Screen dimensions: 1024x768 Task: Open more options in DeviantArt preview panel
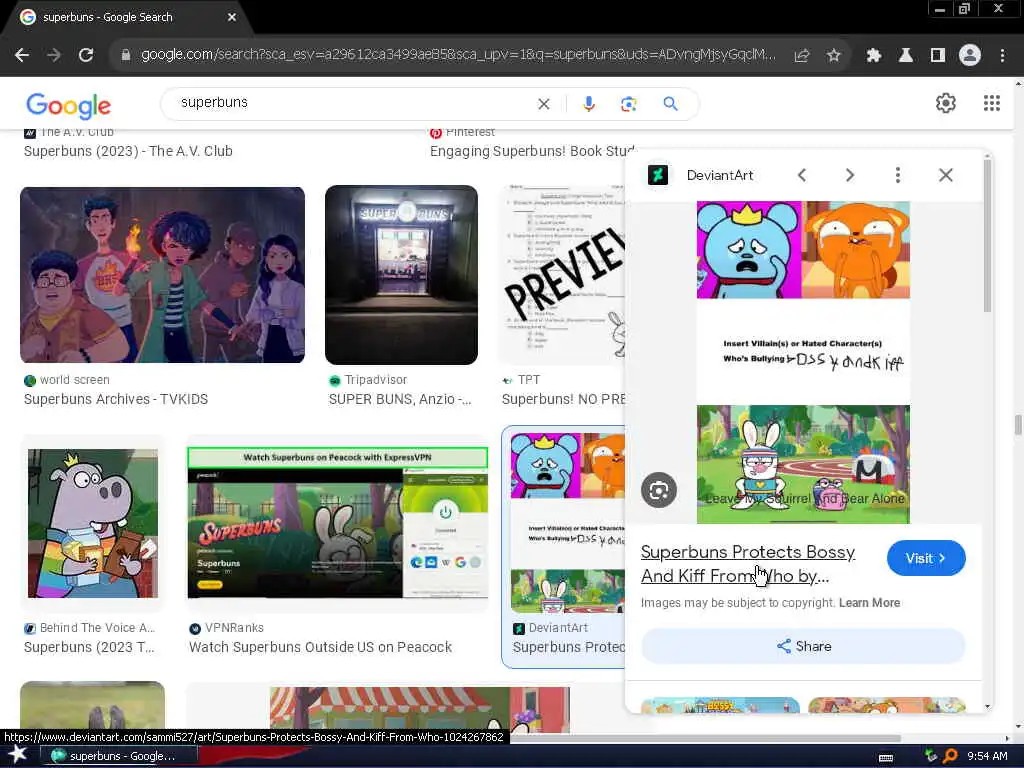[x=898, y=175]
